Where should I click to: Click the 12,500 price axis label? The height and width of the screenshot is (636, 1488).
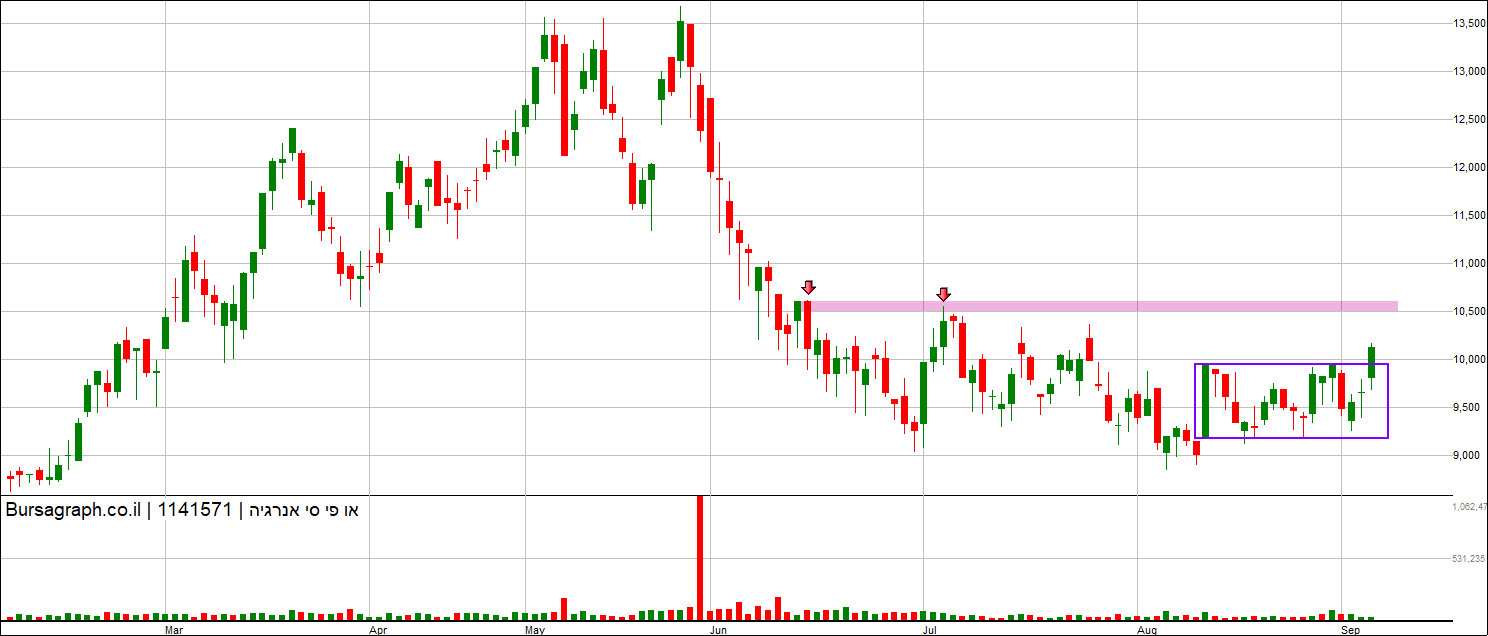click(x=1469, y=119)
